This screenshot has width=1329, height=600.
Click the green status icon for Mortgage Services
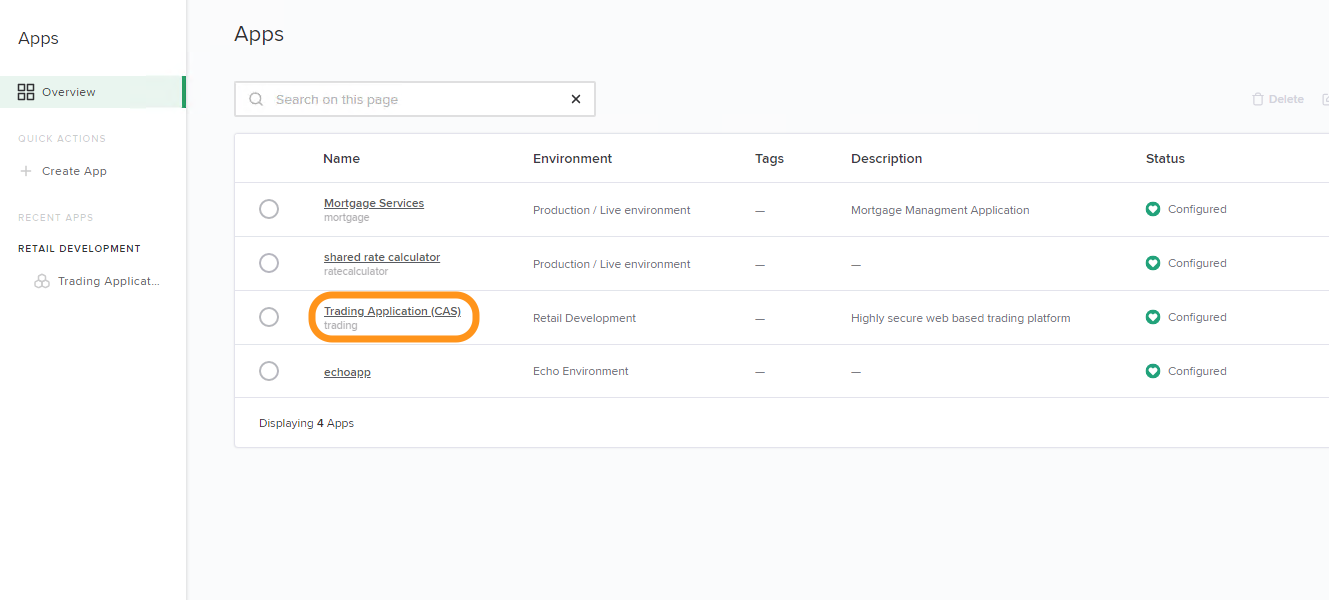pos(1153,209)
